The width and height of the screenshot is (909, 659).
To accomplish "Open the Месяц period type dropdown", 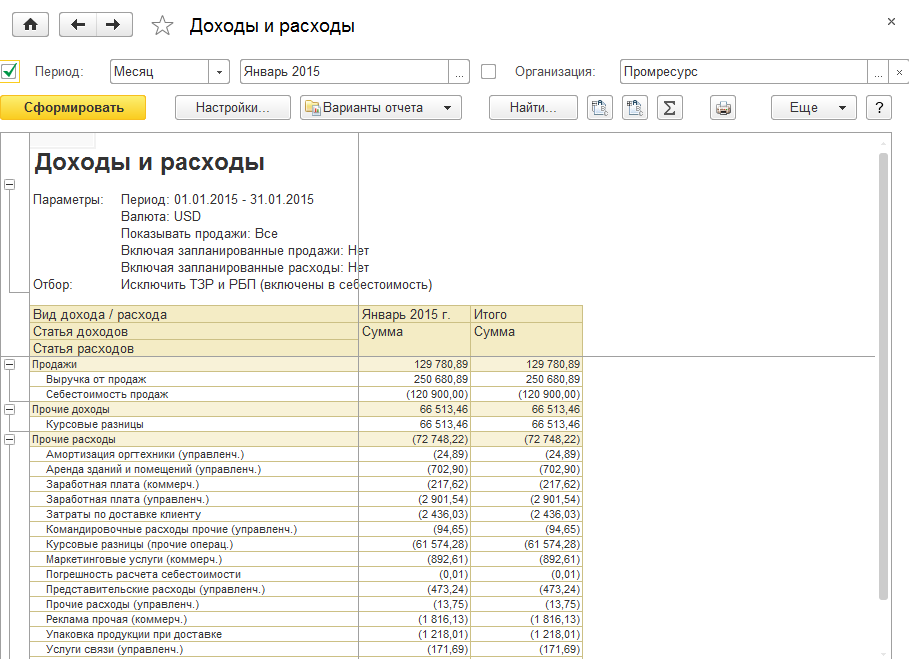I will pyautogui.click(x=220, y=72).
